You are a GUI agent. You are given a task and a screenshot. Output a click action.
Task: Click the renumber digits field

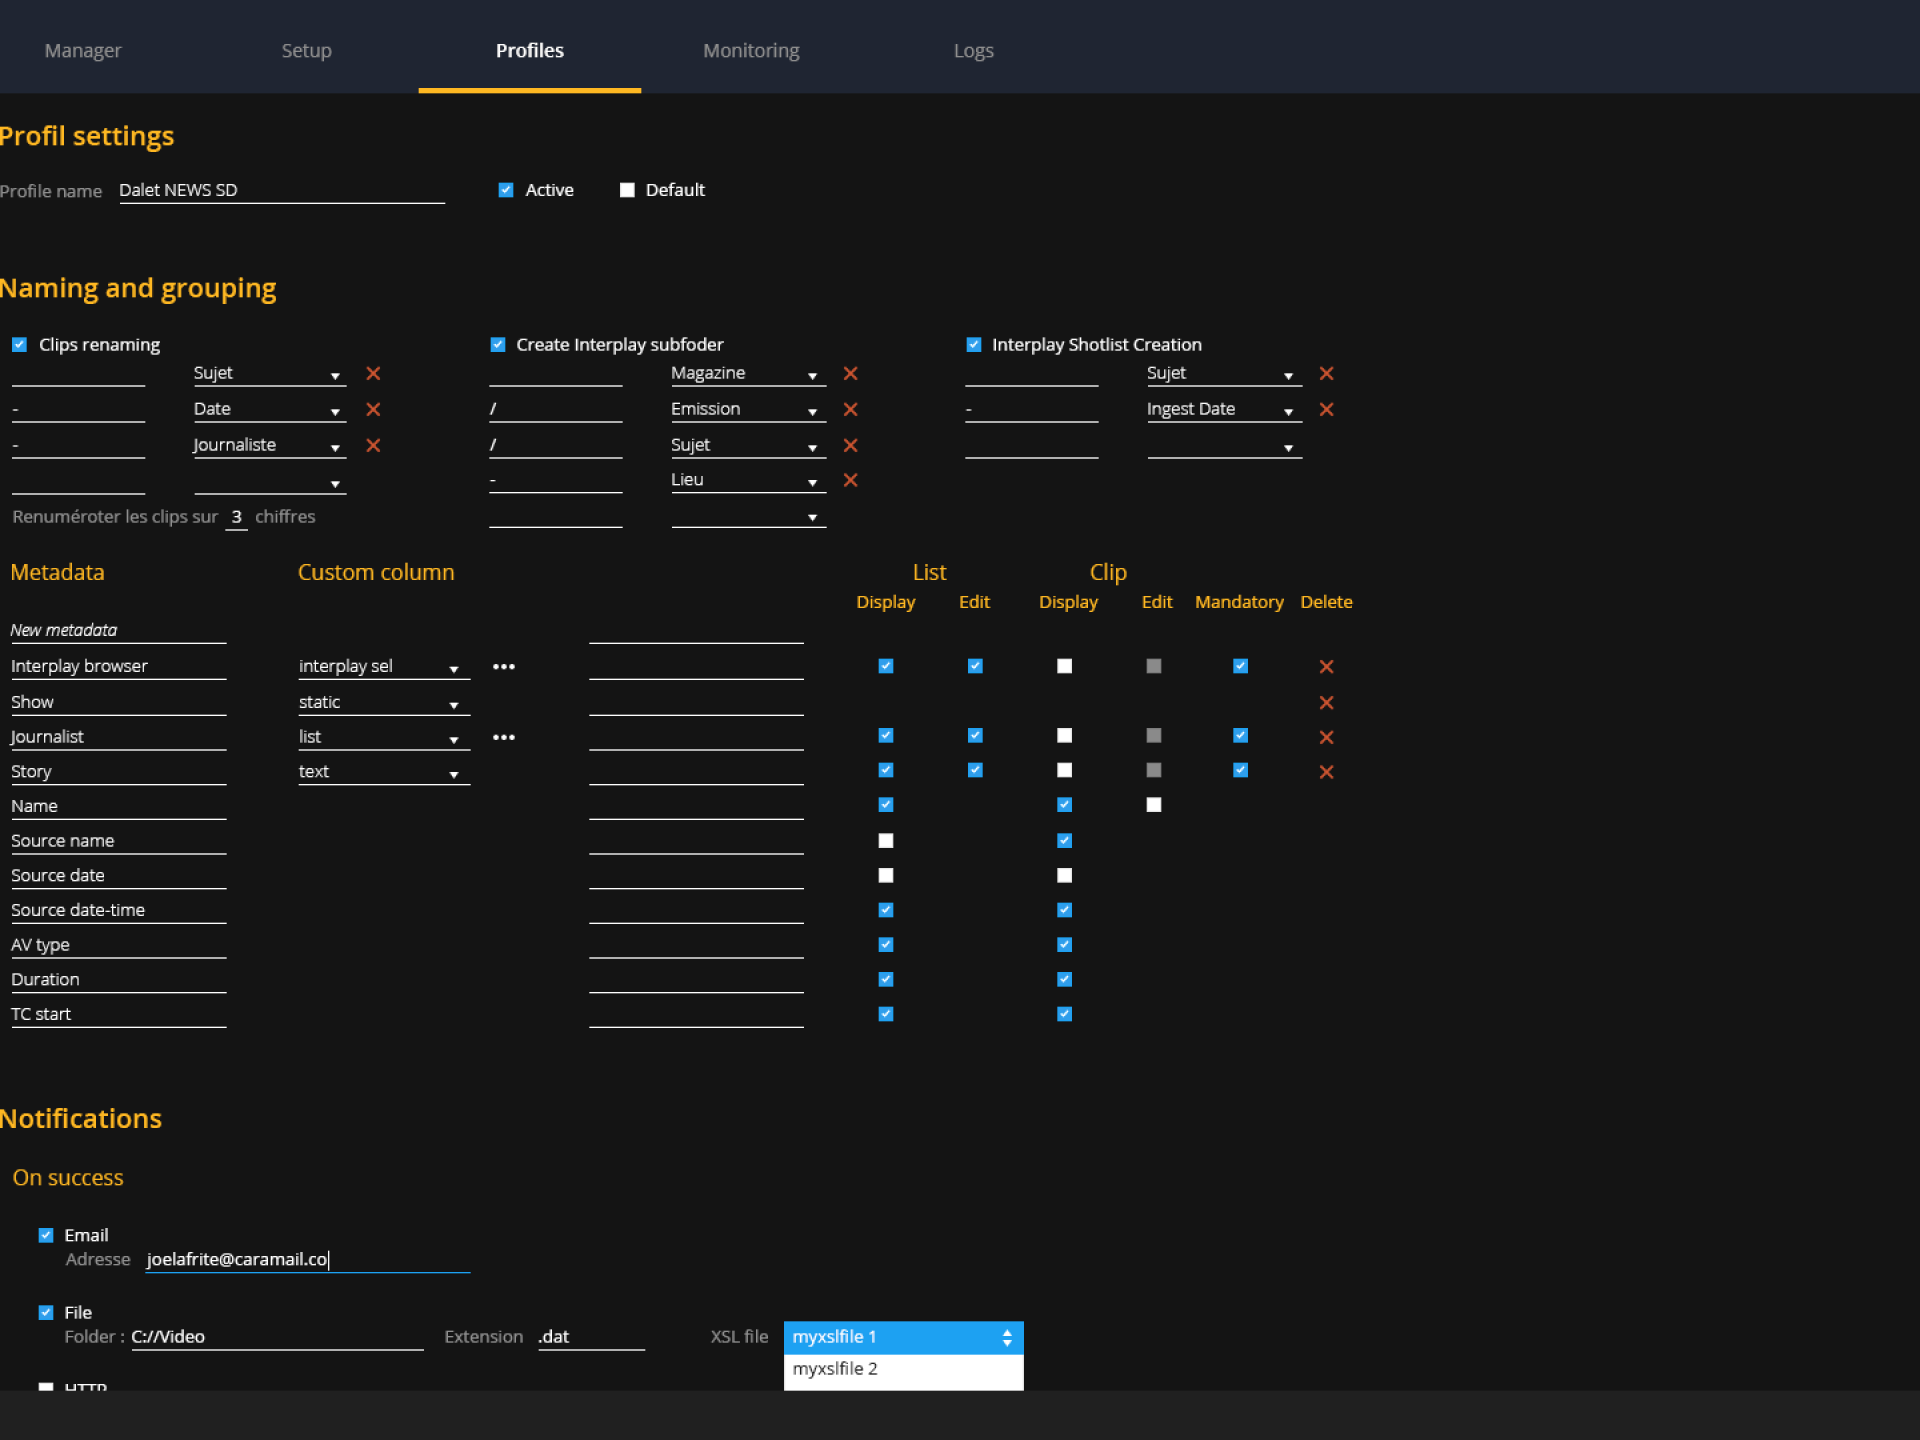tap(236, 517)
